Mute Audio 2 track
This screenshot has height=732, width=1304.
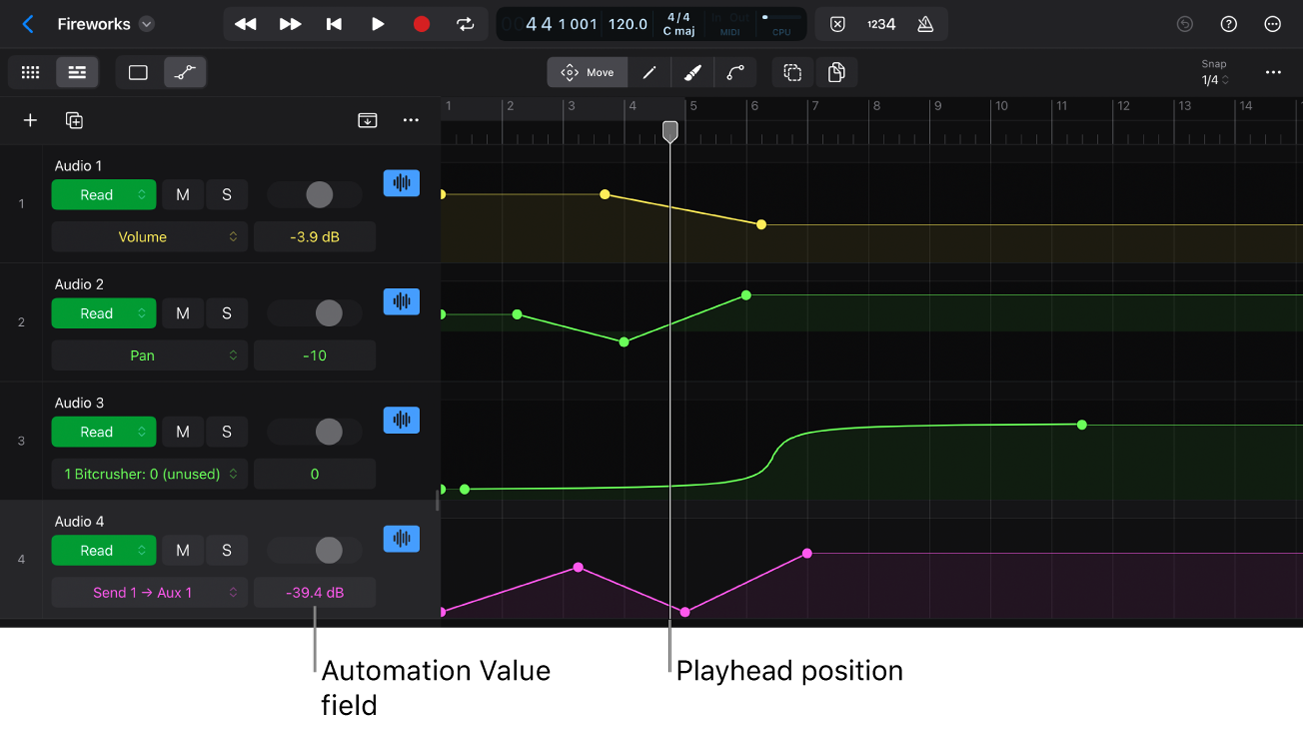point(182,313)
